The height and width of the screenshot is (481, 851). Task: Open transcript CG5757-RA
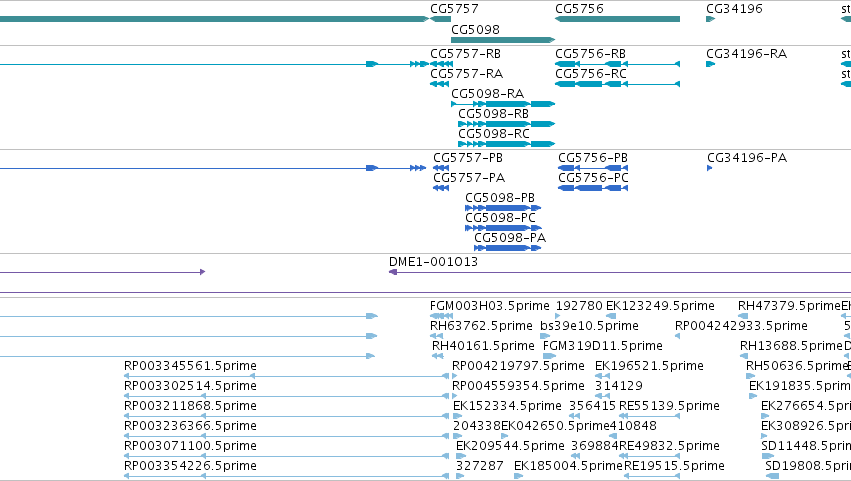[x=467, y=74]
